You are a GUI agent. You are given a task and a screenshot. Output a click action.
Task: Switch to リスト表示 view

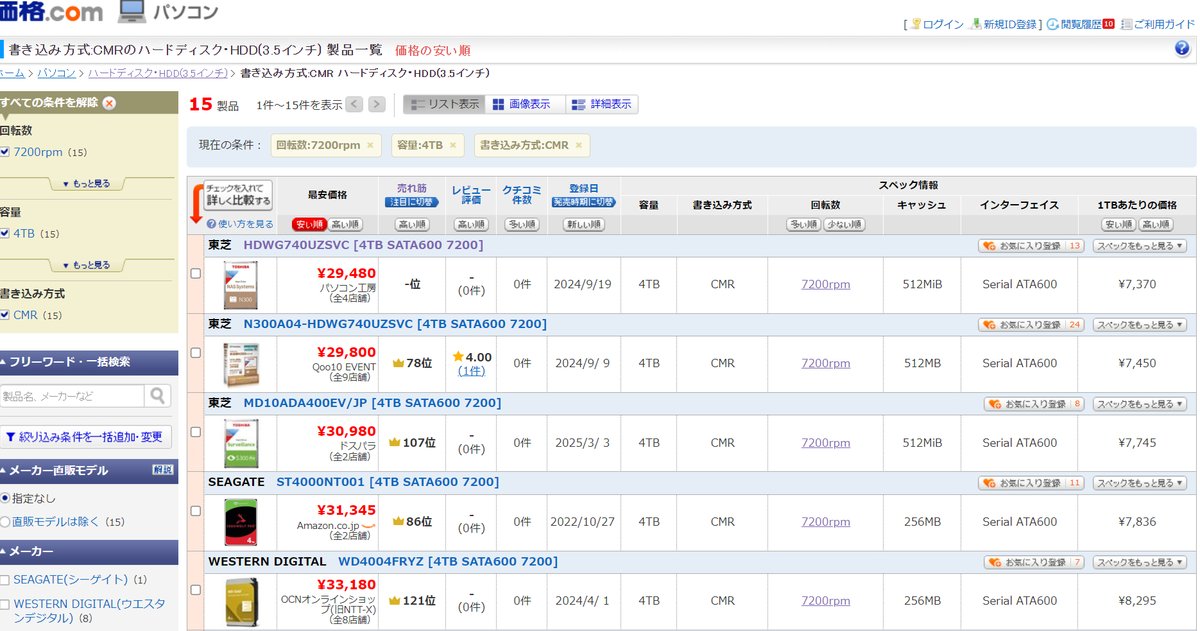[x=445, y=104]
